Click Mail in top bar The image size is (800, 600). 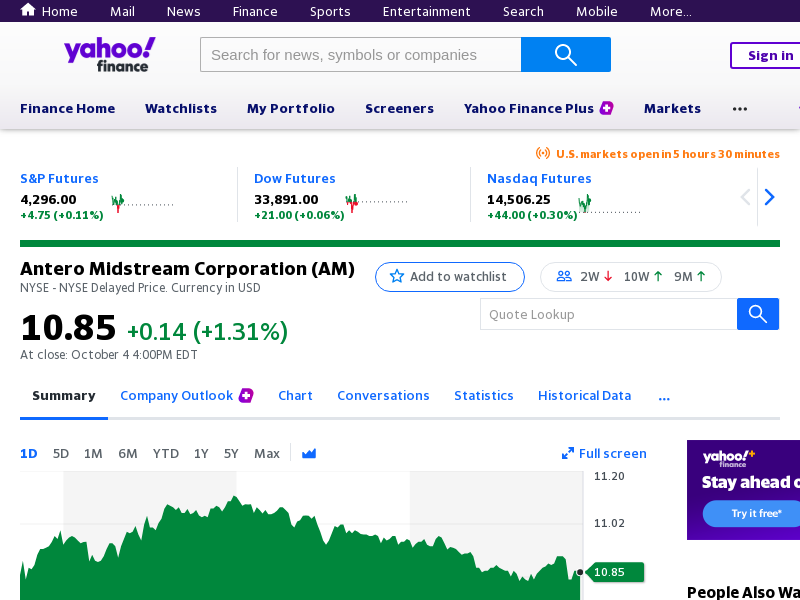(122, 11)
